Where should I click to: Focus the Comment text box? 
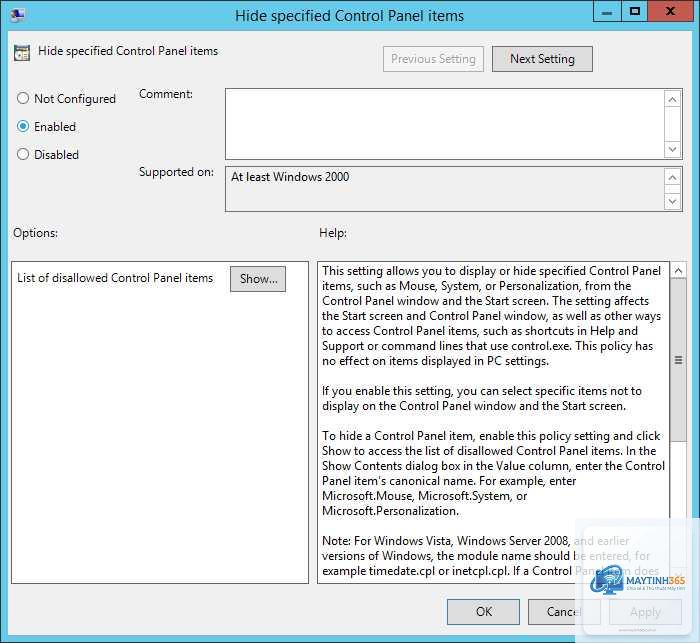445,124
